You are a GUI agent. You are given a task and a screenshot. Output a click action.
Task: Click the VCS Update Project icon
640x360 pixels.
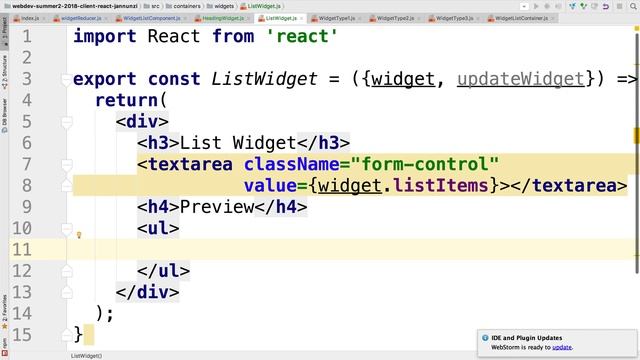(x=572, y=6)
